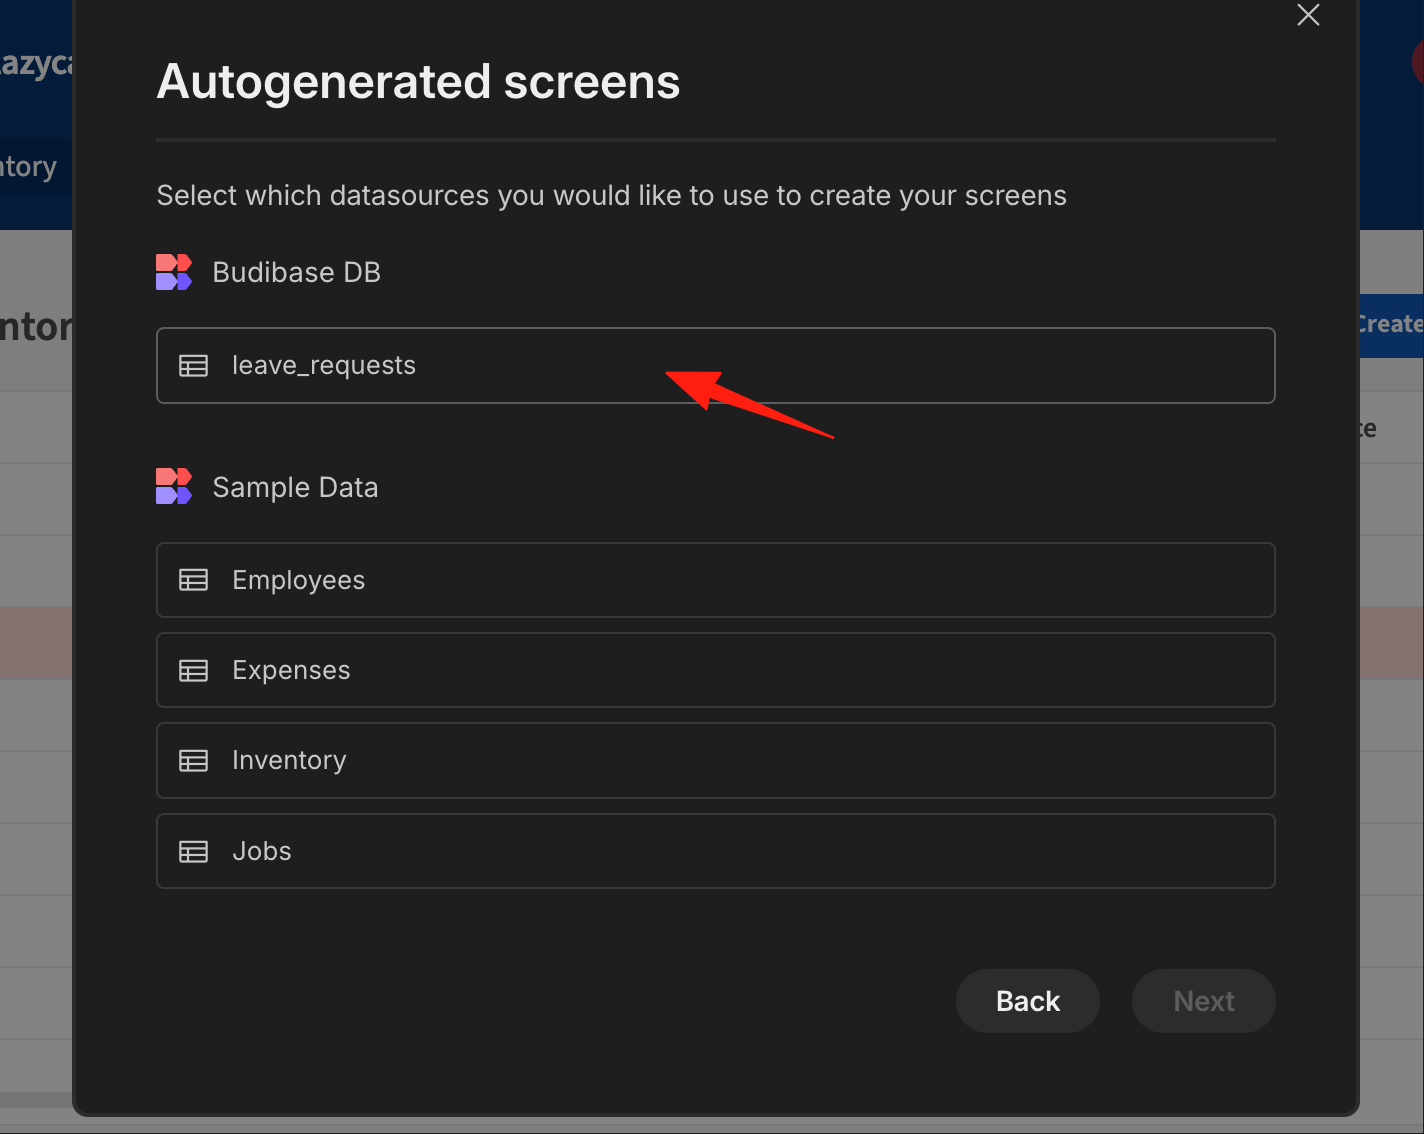Select the Expenses table option

click(715, 670)
